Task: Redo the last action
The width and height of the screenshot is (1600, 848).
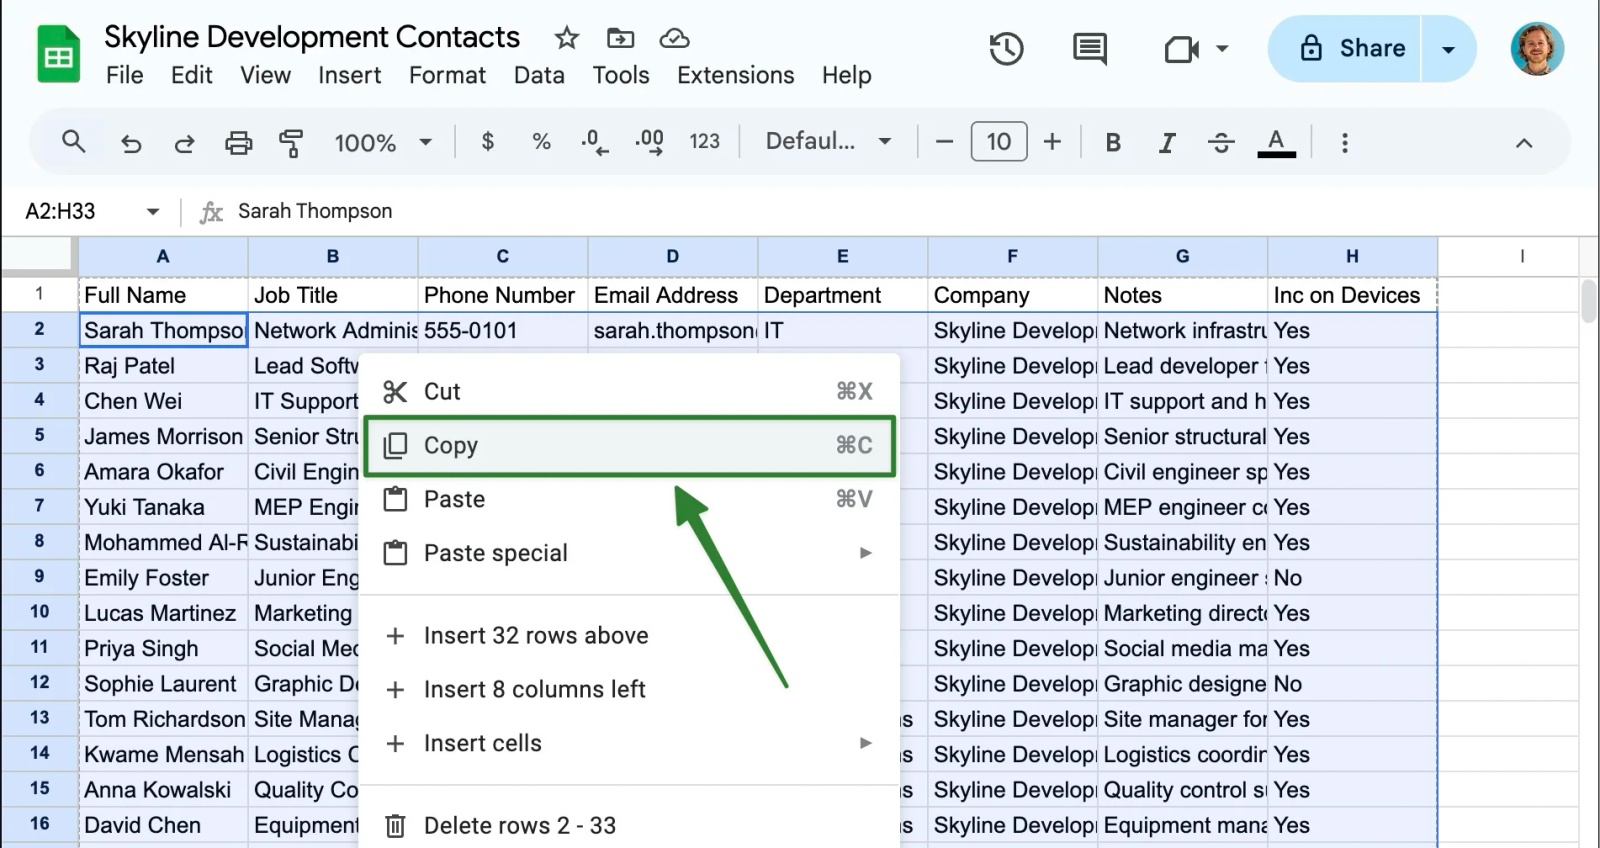Action: [x=184, y=142]
